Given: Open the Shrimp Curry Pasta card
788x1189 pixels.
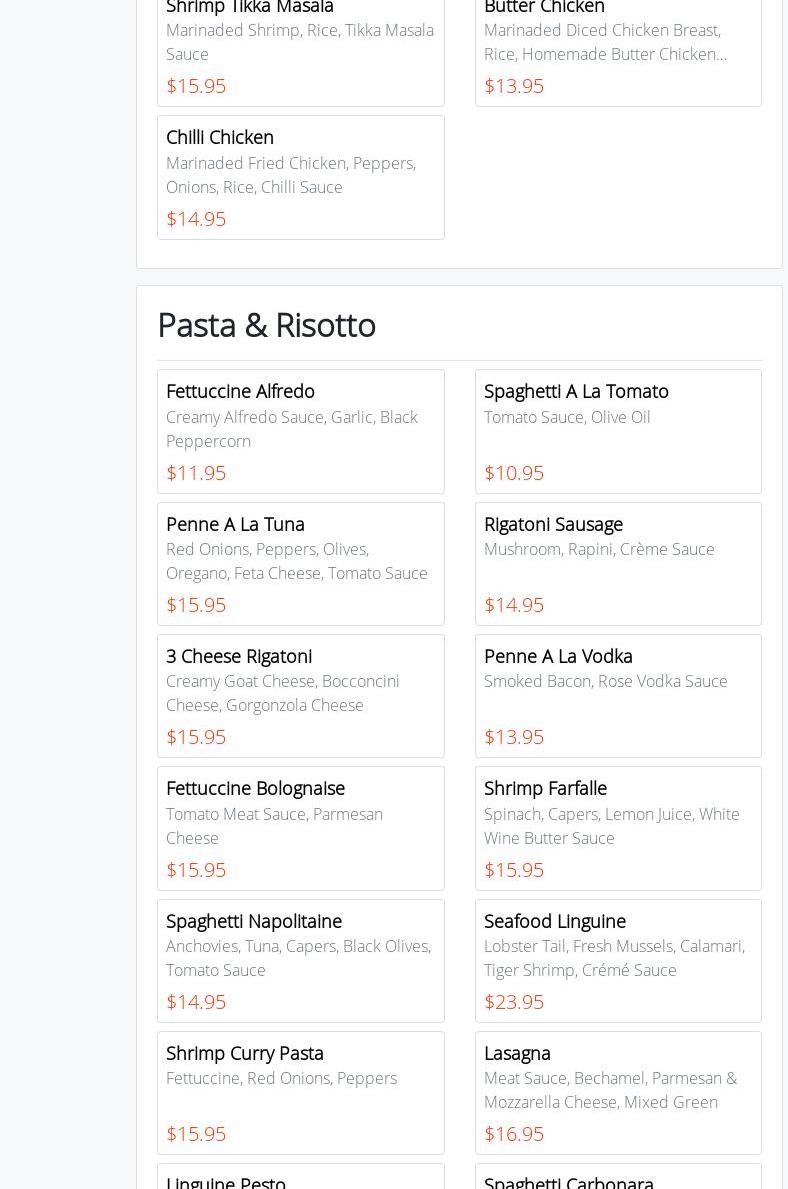Looking at the screenshot, I should 300,1093.
